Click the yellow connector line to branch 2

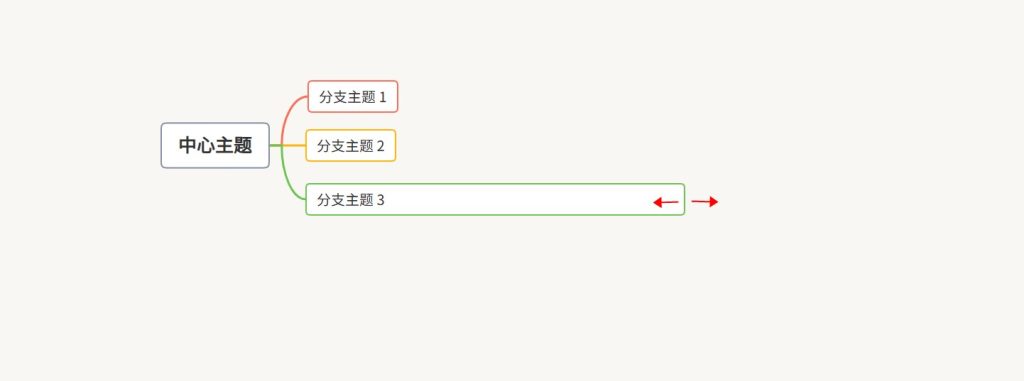pos(294,145)
